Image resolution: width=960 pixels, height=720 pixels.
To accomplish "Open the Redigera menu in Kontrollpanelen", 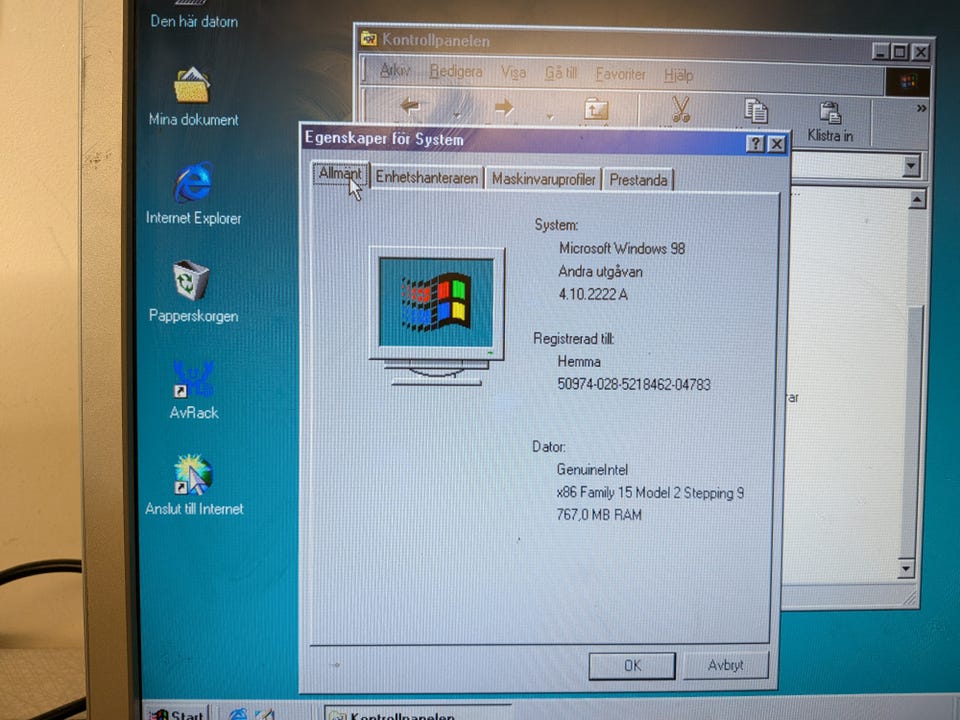I will tap(456, 71).
